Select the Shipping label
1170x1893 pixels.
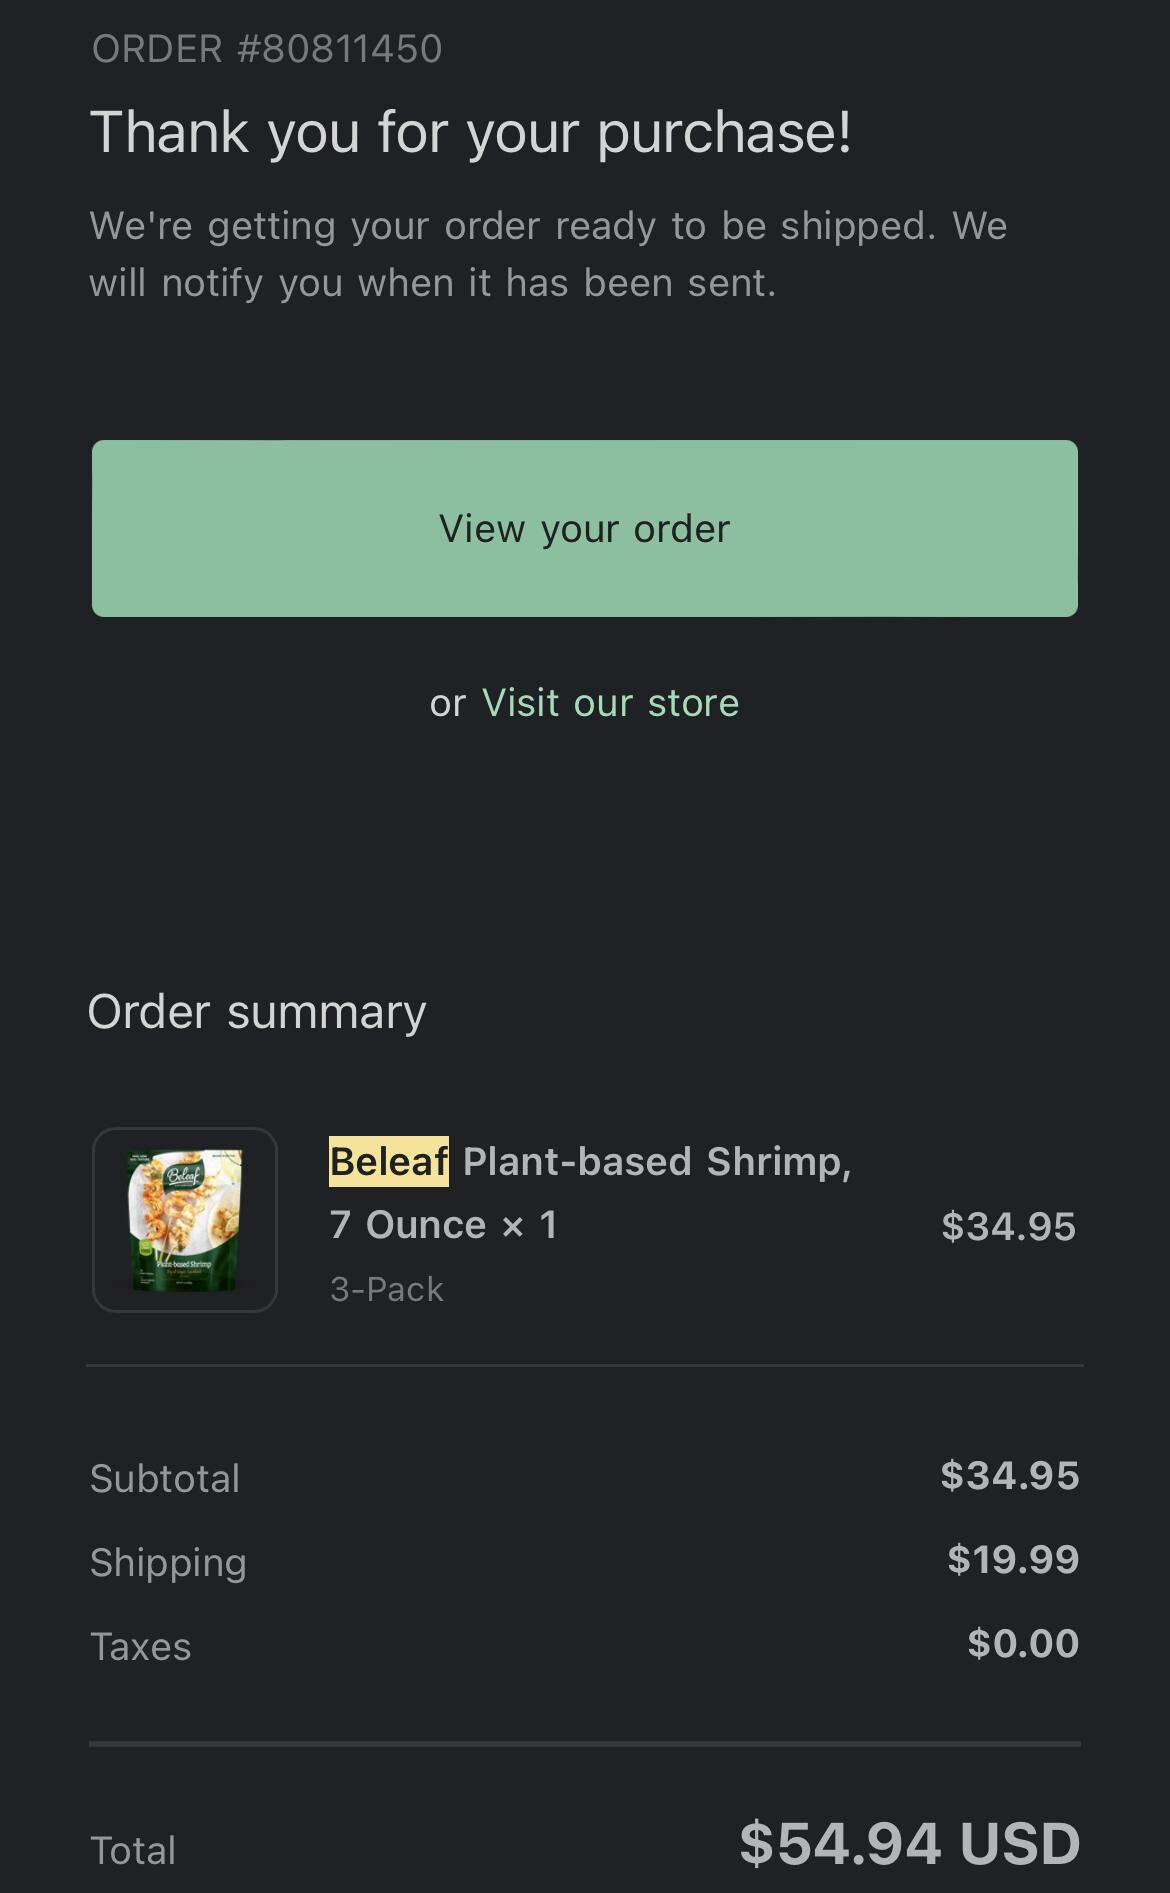pos(168,1561)
